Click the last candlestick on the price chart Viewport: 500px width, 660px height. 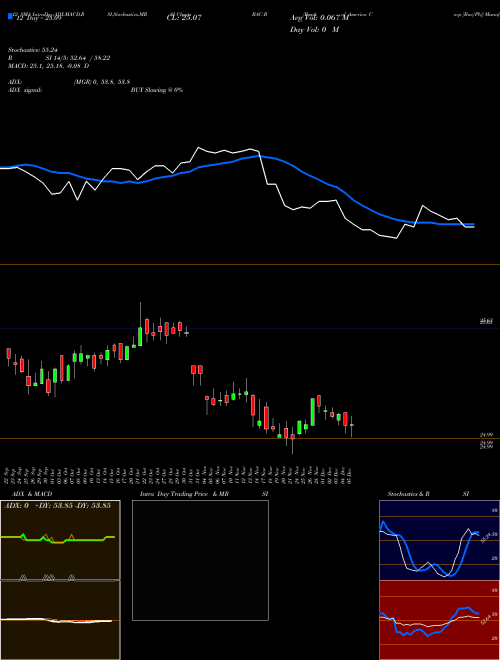352,425
